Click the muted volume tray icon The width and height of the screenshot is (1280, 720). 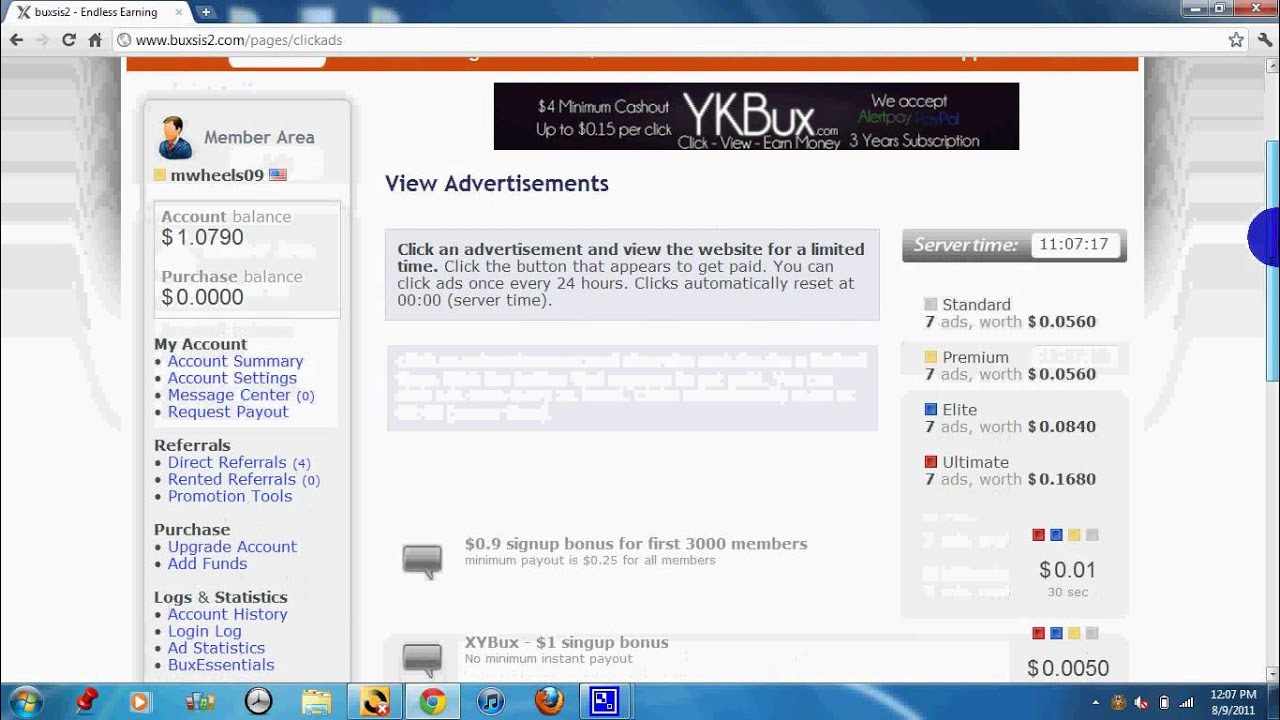(1142, 702)
